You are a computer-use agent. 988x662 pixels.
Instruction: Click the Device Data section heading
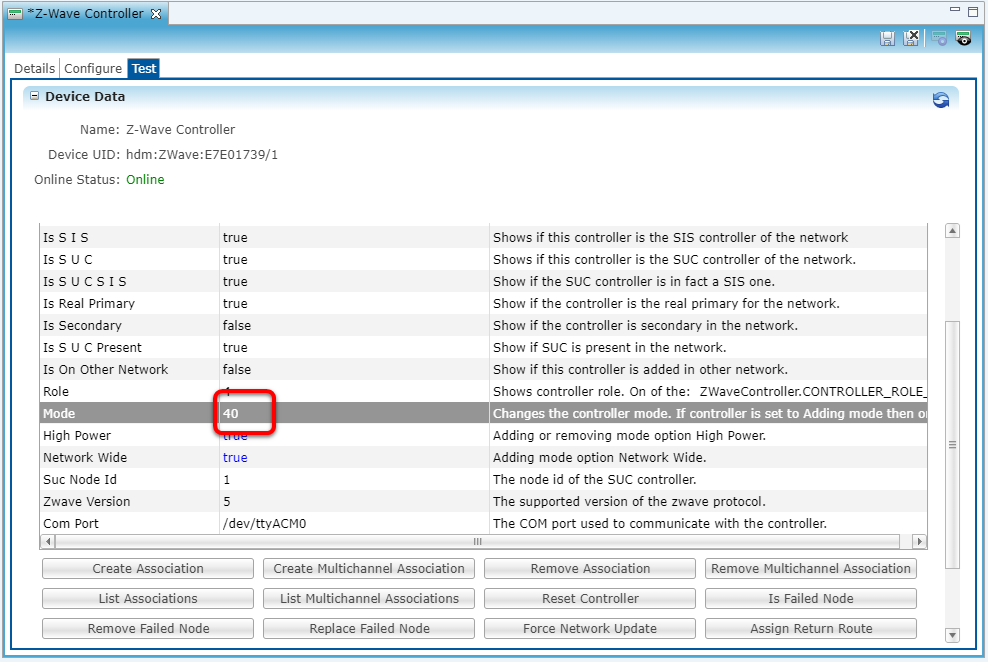[85, 96]
